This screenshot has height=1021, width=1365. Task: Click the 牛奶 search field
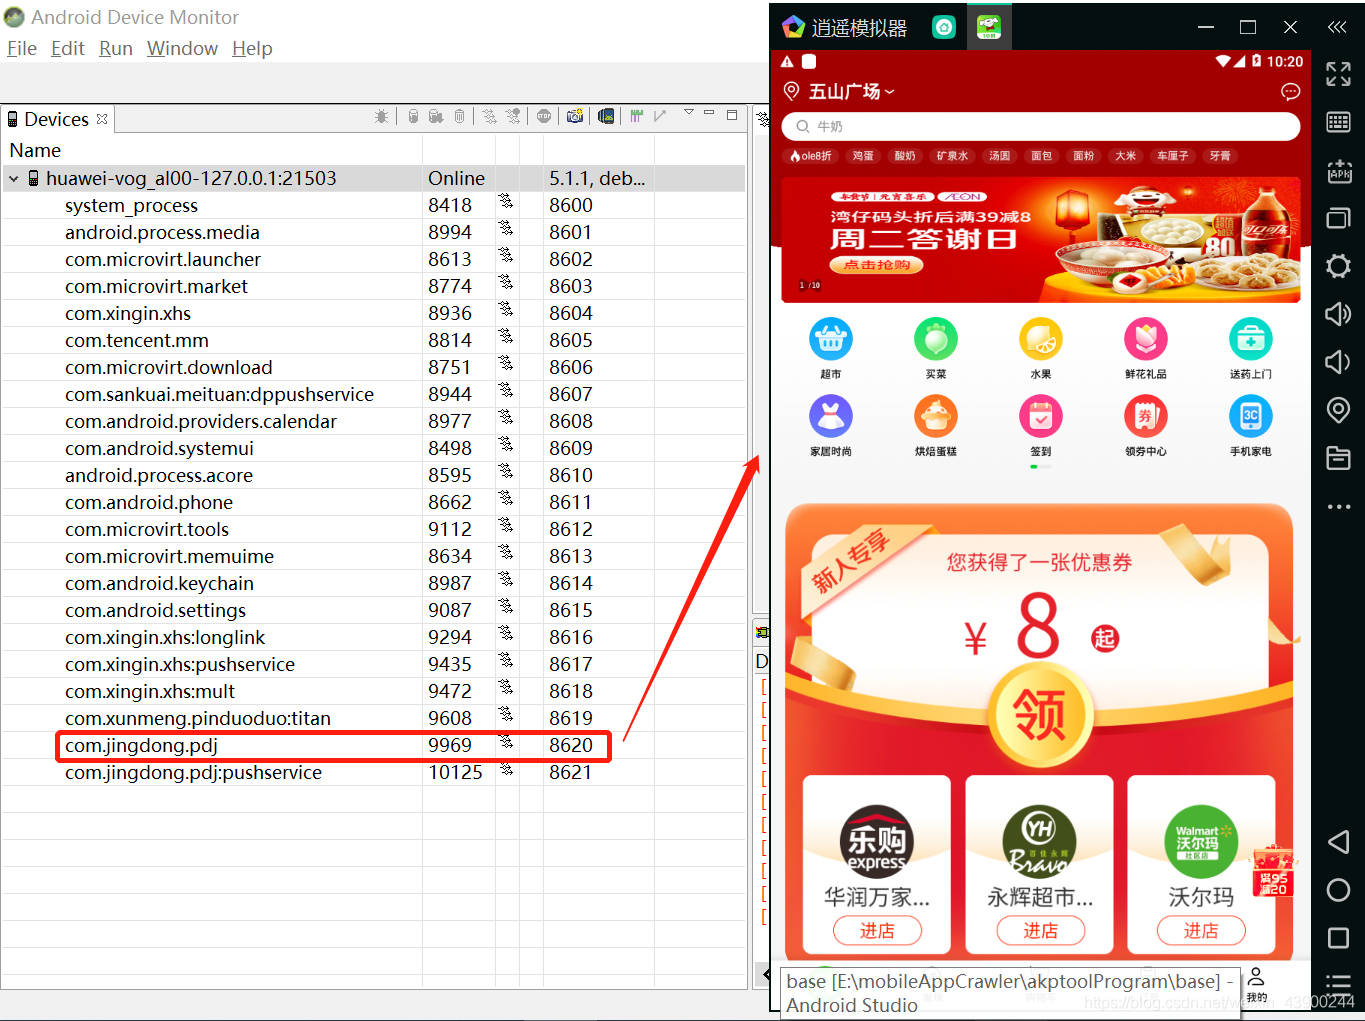(1041, 126)
